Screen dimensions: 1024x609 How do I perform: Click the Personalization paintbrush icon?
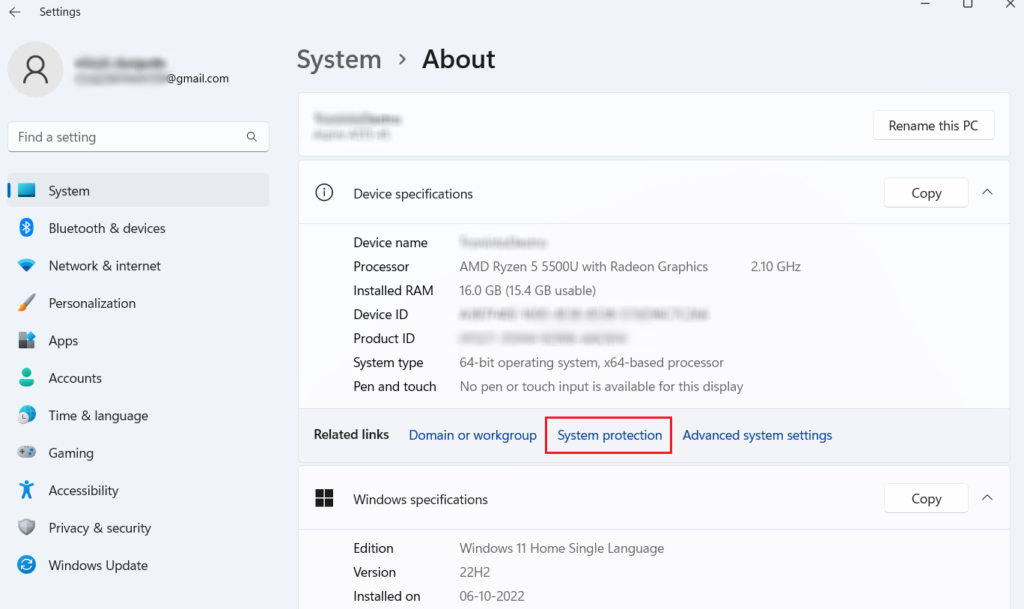(27, 303)
